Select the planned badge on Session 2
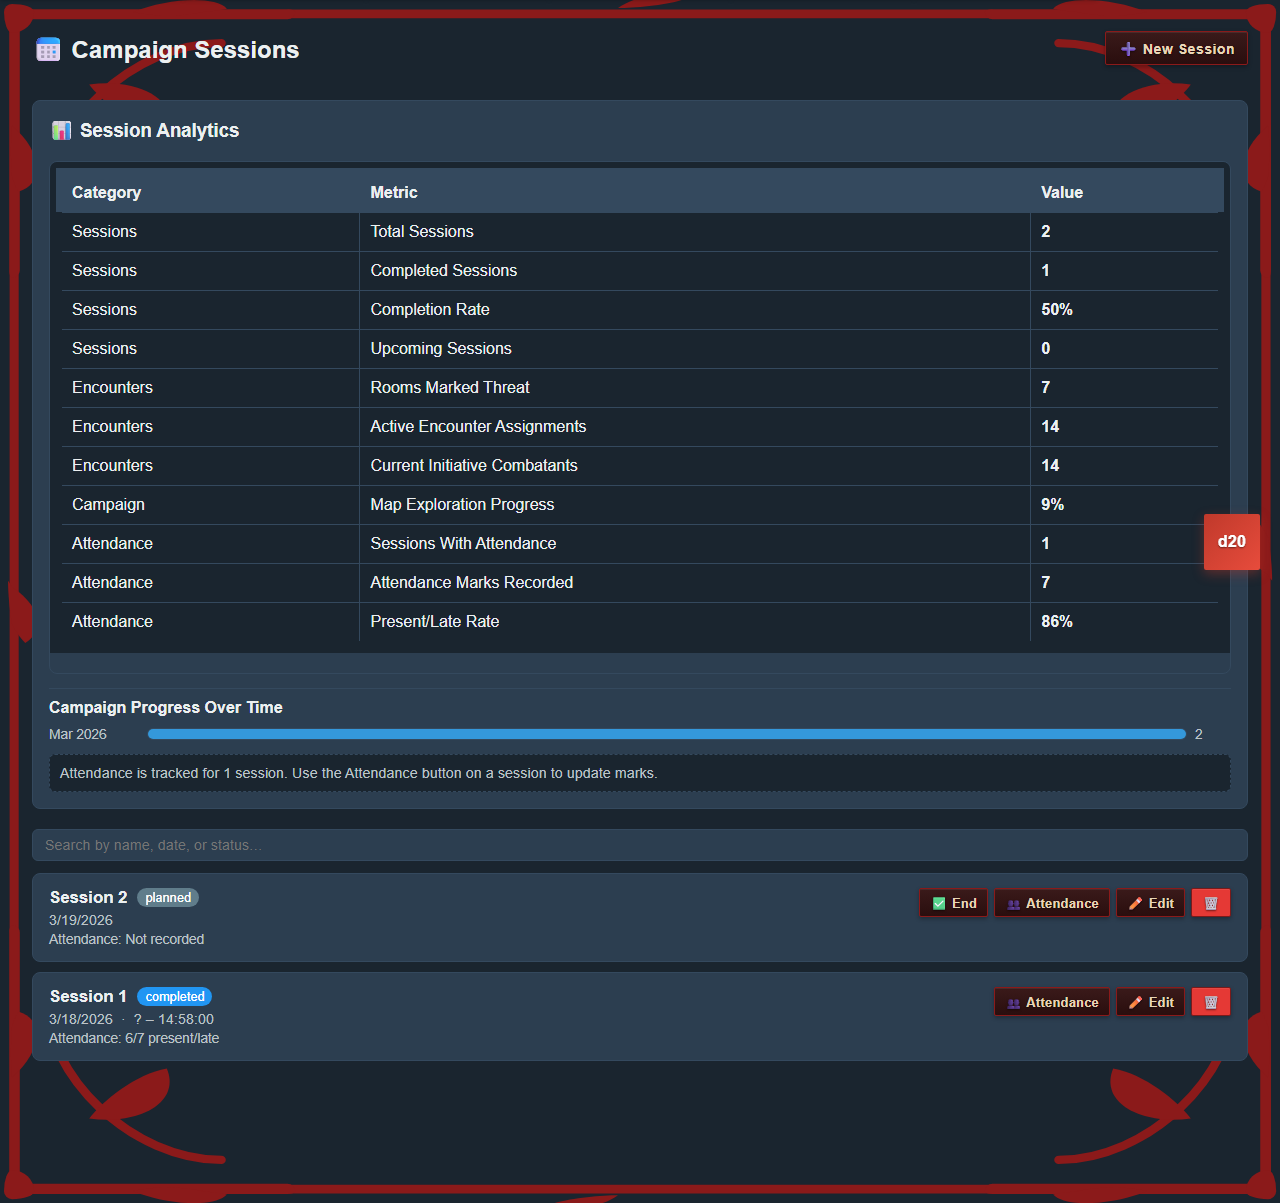 point(167,897)
